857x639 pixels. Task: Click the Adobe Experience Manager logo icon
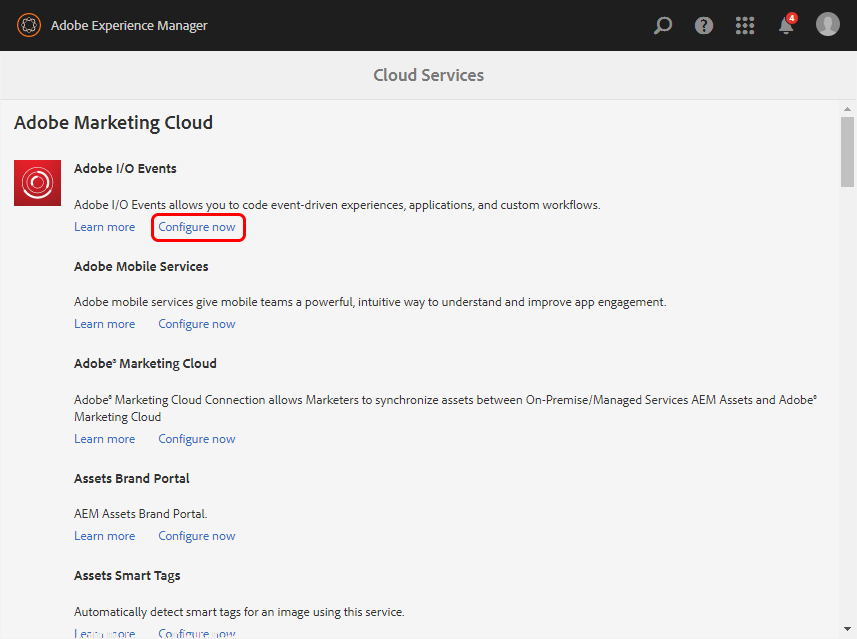coord(29,25)
